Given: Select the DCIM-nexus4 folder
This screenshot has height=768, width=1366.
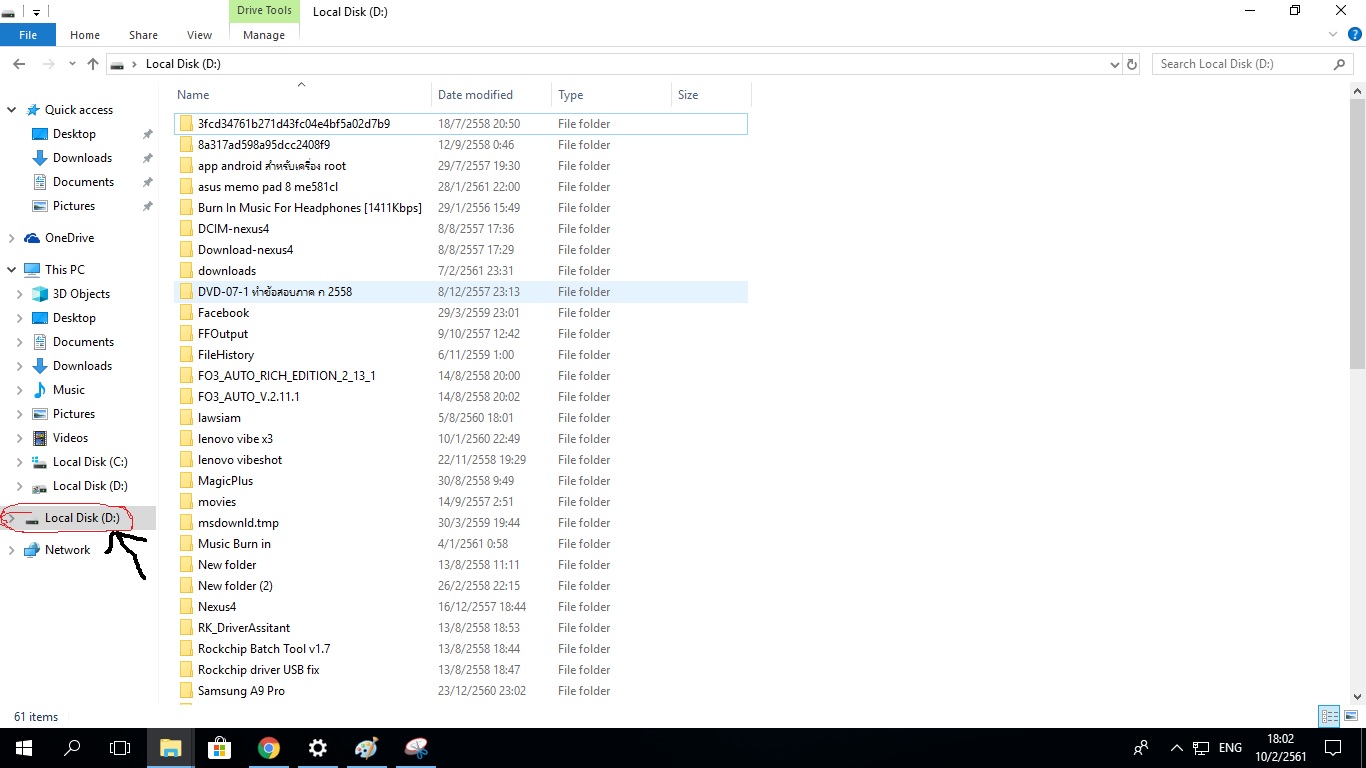Looking at the screenshot, I should (x=461, y=229).
